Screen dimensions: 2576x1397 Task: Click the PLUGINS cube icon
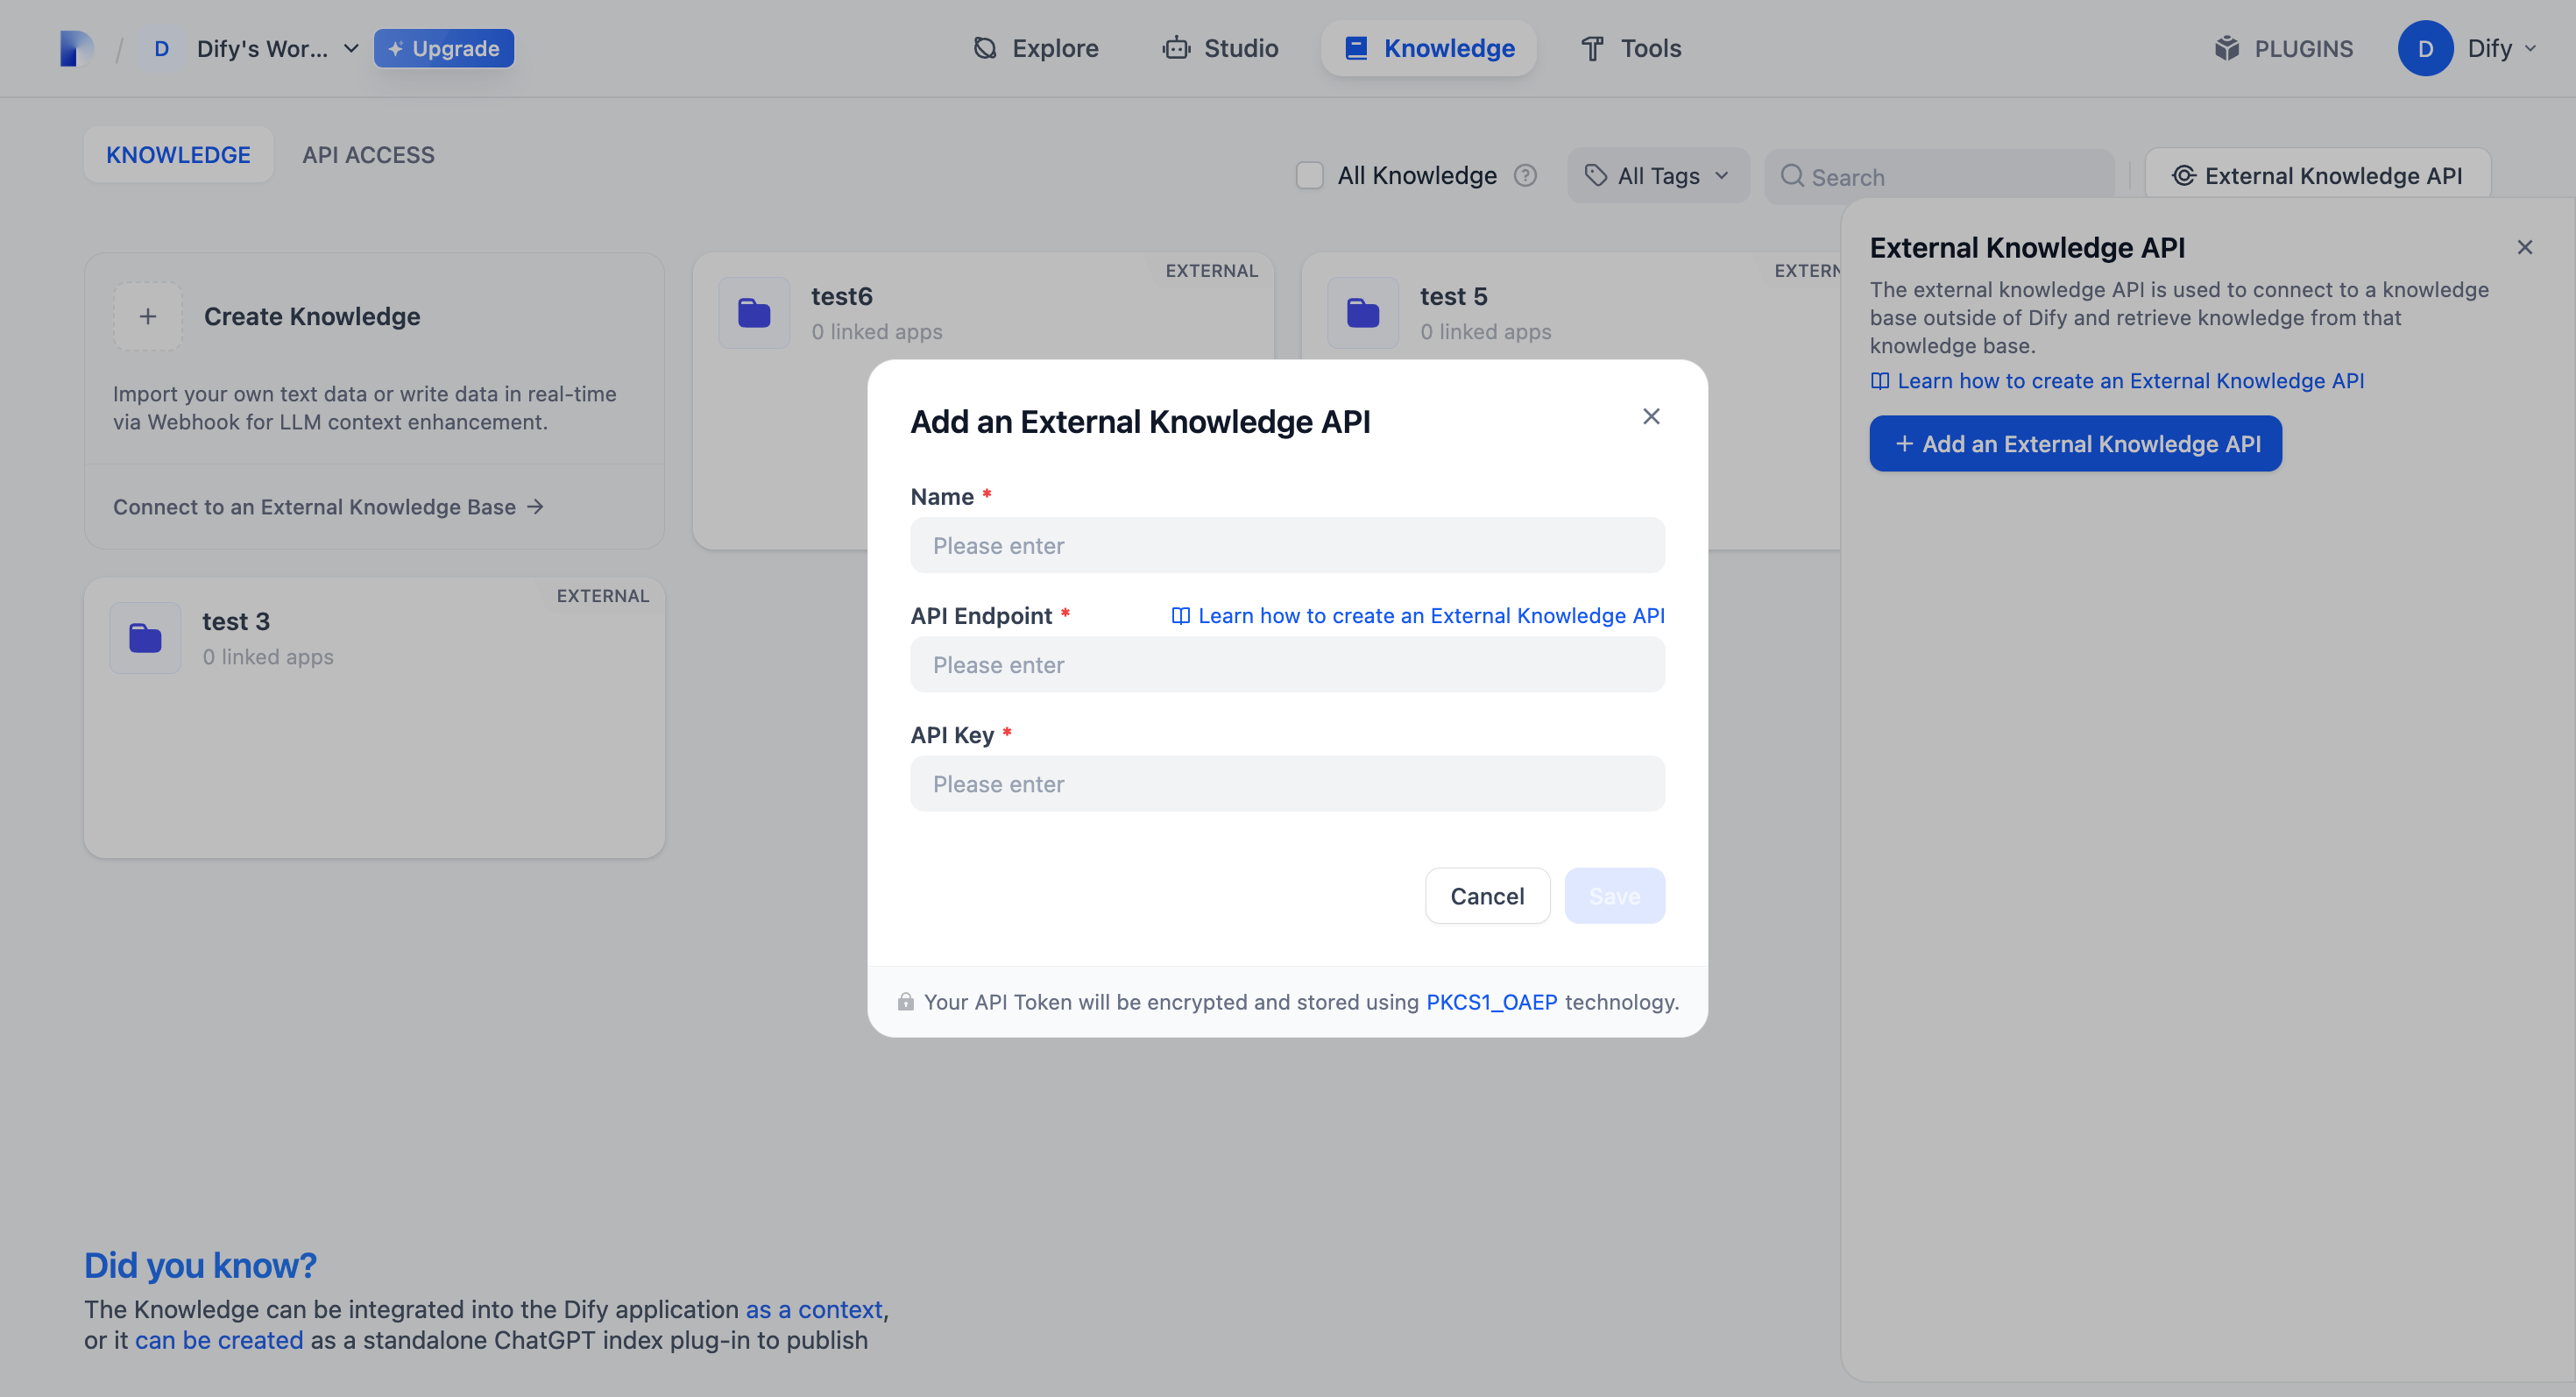click(x=2227, y=48)
